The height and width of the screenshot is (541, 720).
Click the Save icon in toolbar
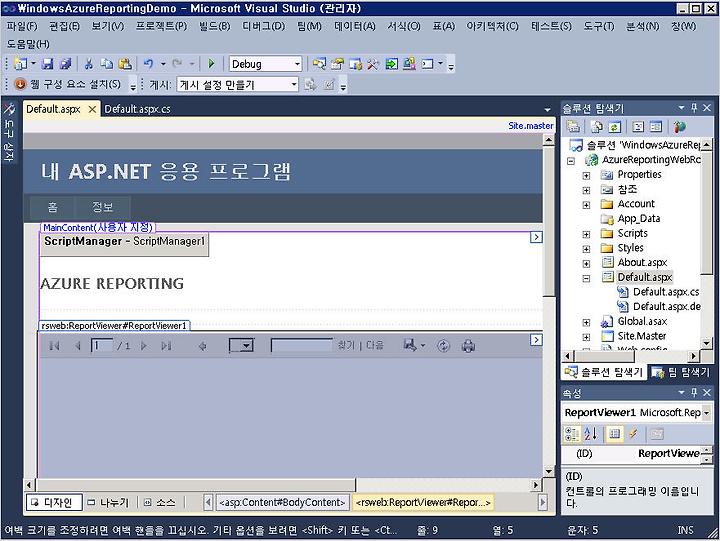pos(48,64)
